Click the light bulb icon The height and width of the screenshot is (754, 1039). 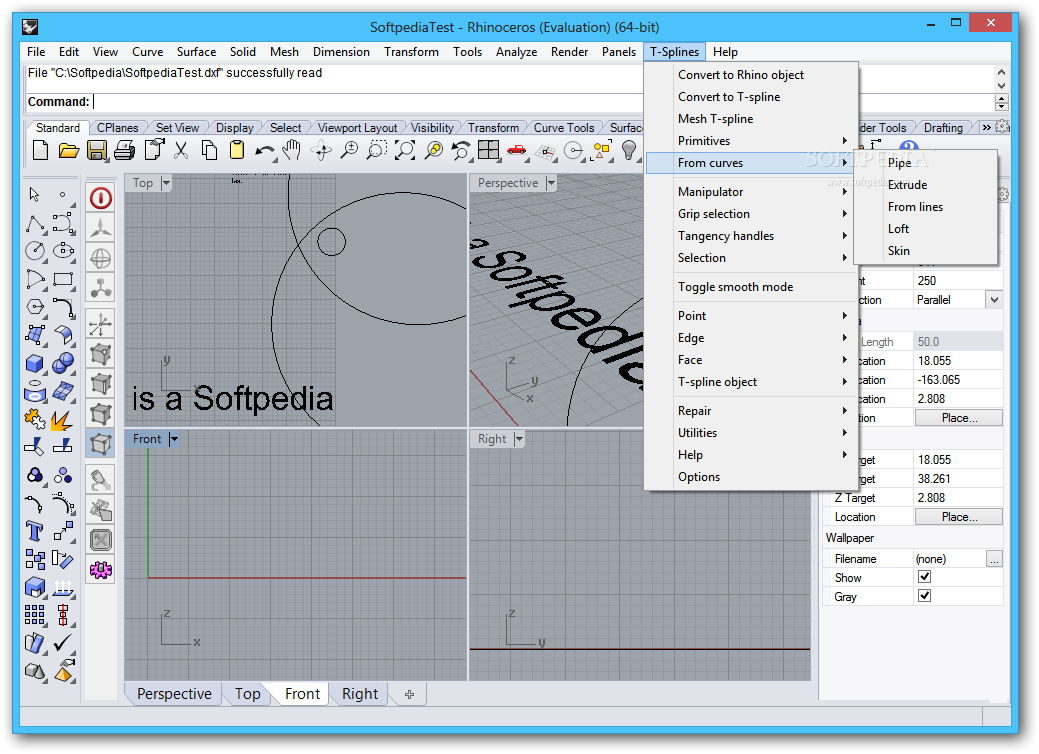628,150
